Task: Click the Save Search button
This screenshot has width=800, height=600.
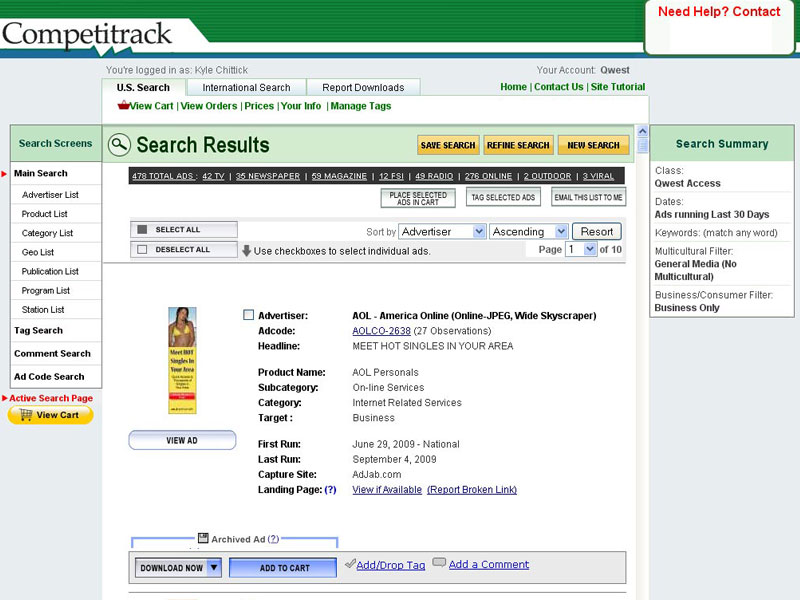Action: tap(448, 145)
